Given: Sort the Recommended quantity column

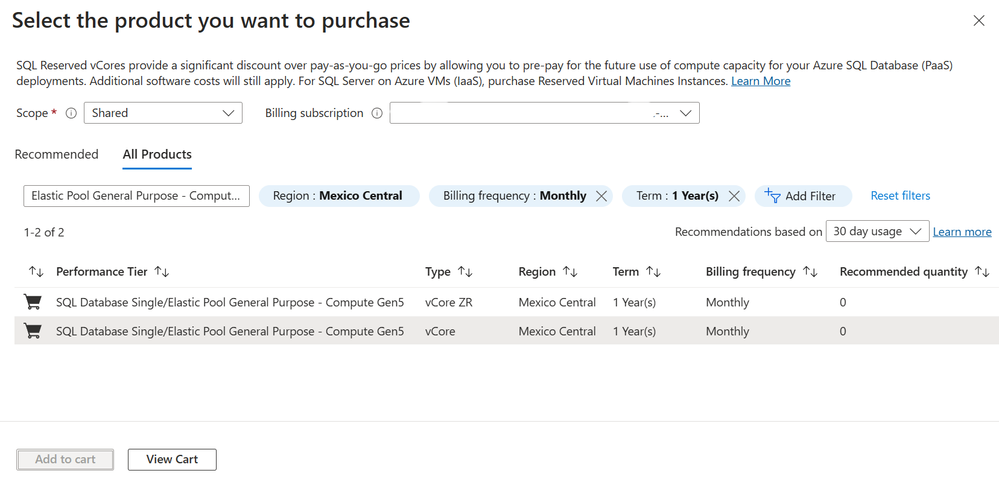Looking at the screenshot, I should coord(982,272).
